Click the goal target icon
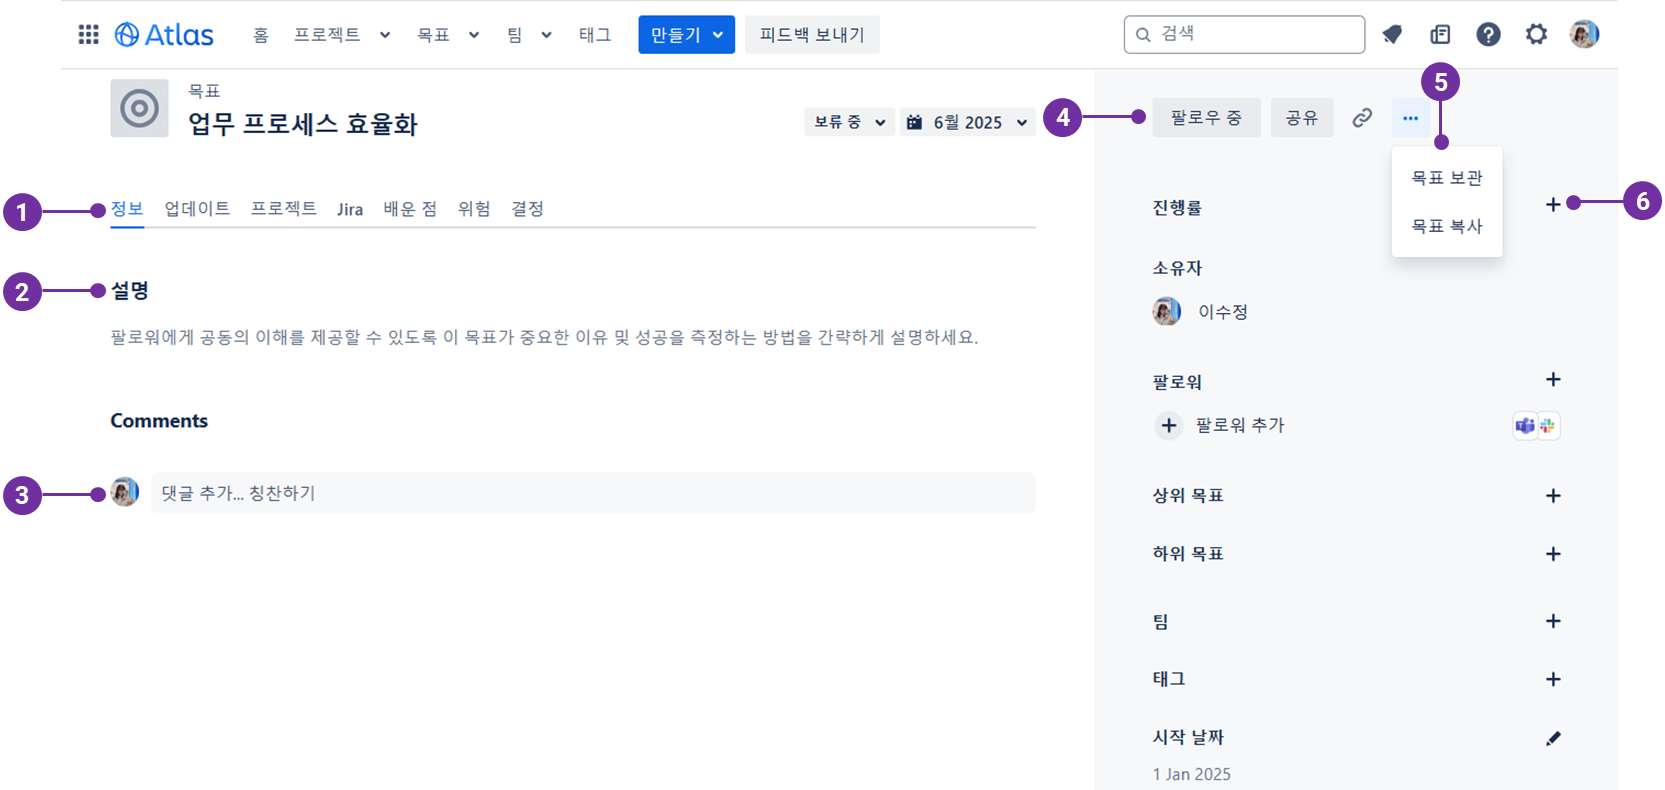The height and width of the screenshot is (790, 1665). click(139, 108)
